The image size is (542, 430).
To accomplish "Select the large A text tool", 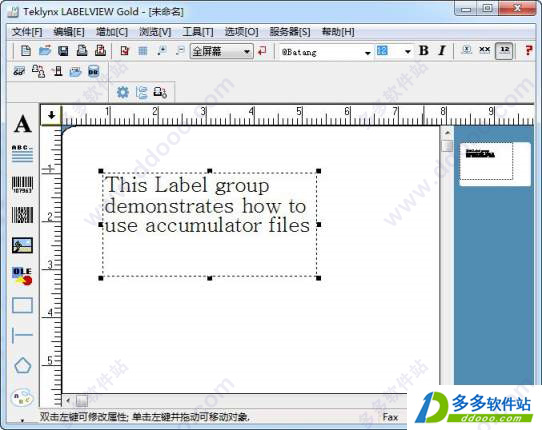I will [23, 124].
